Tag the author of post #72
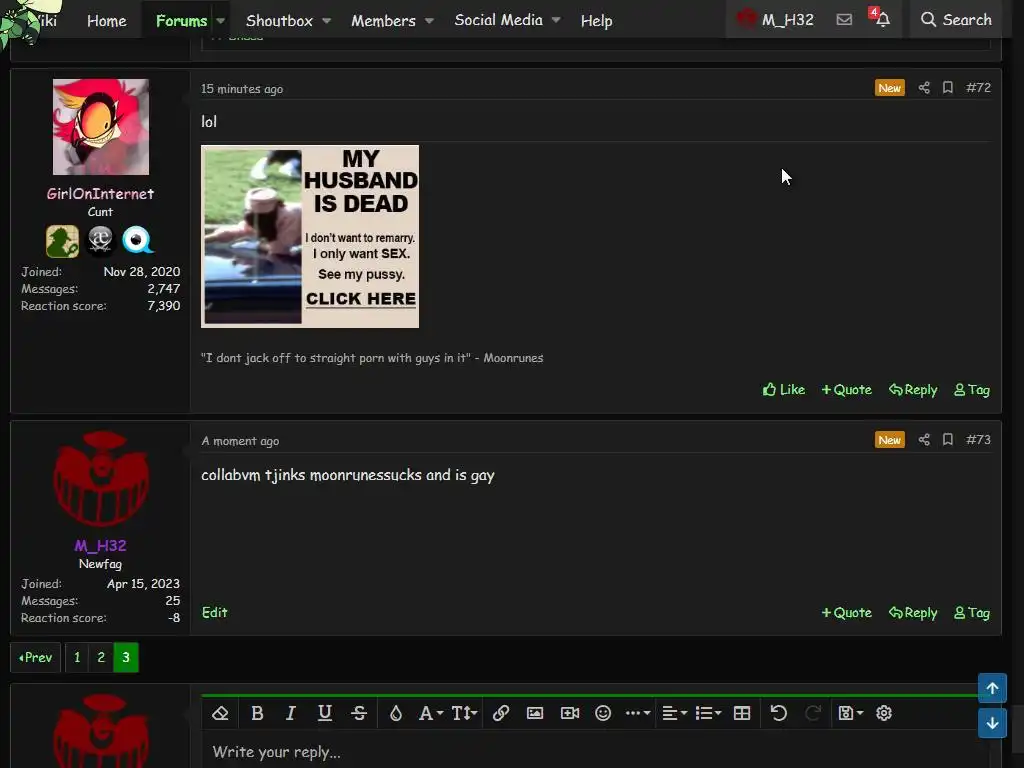The width and height of the screenshot is (1024, 768). [972, 389]
